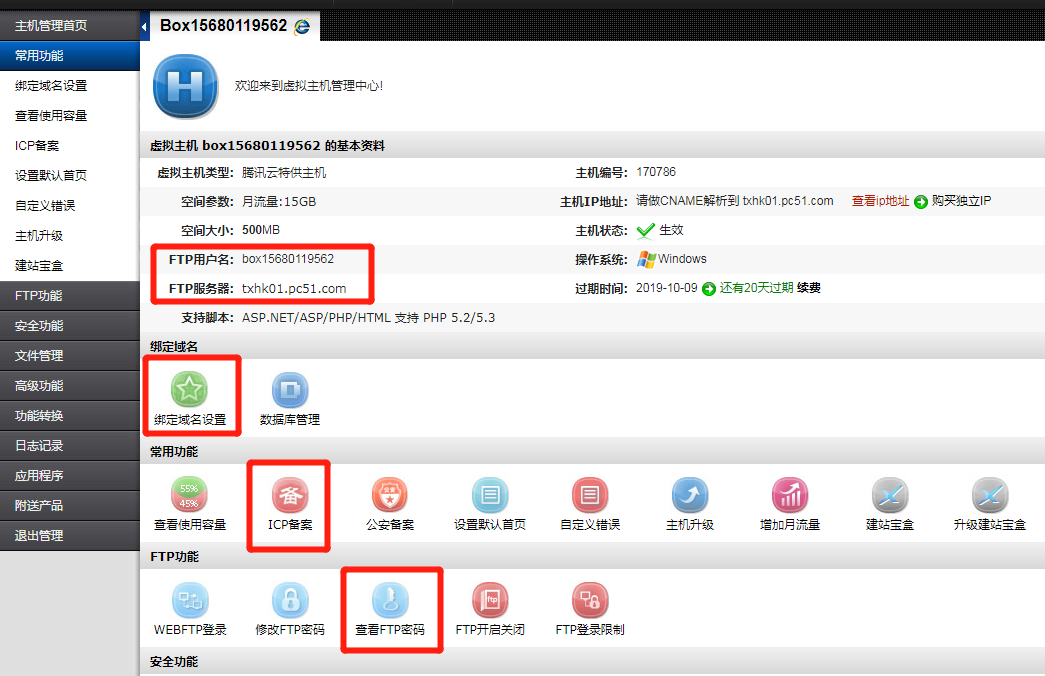Click the 购买独立IP link
This screenshot has height=676, width=1045.
(961, 201)
